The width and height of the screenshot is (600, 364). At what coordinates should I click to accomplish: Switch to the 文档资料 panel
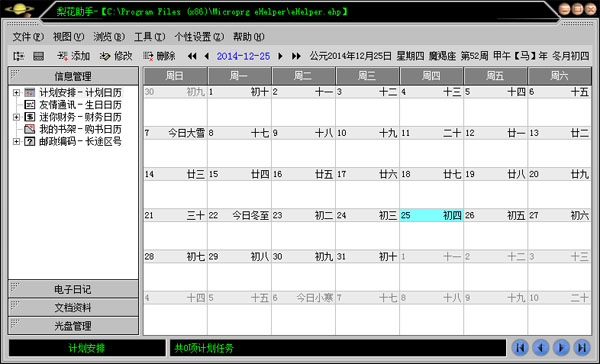(x=73, y=307)
